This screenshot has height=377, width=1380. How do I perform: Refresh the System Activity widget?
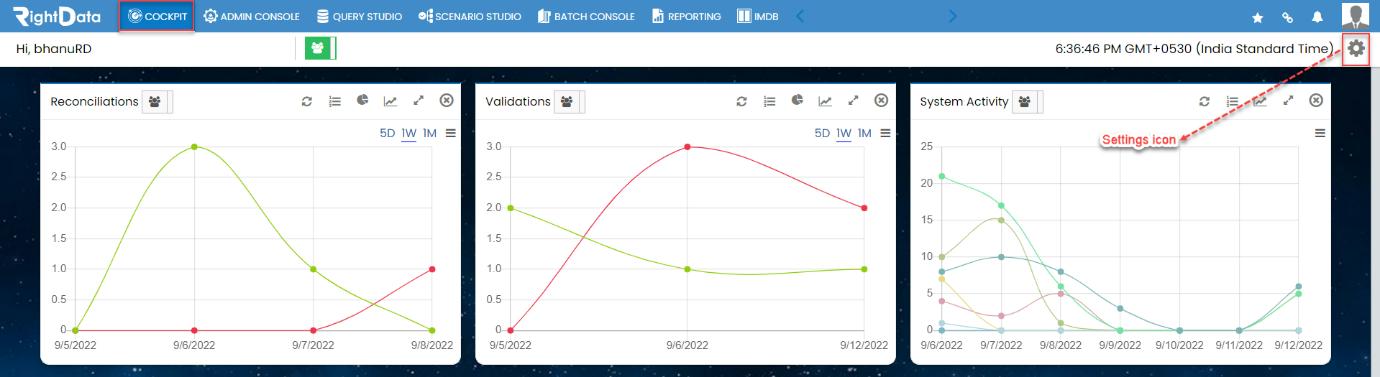click(x=1205, y=101)
